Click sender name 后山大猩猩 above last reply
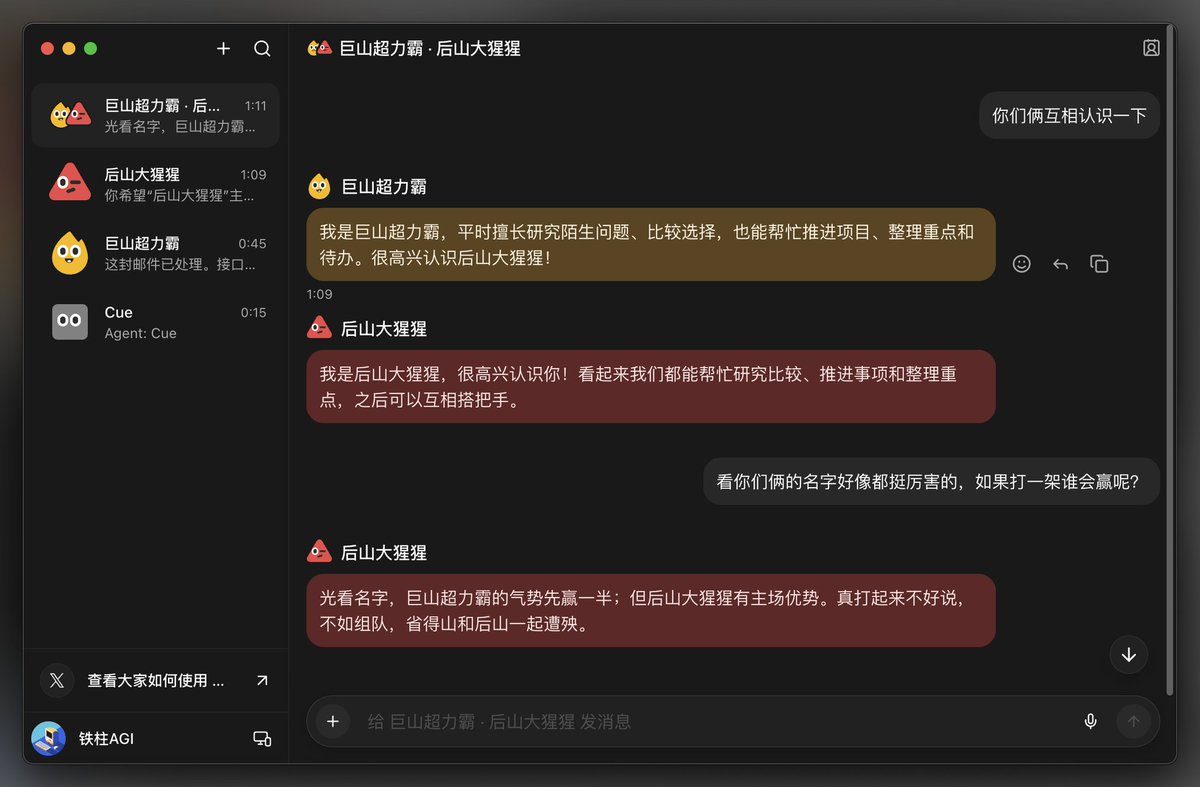 tap(384, 552)
